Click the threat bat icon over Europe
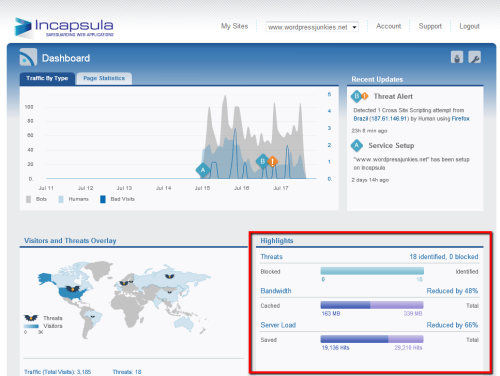The image size is (500, 376). [x=124, y=283]
